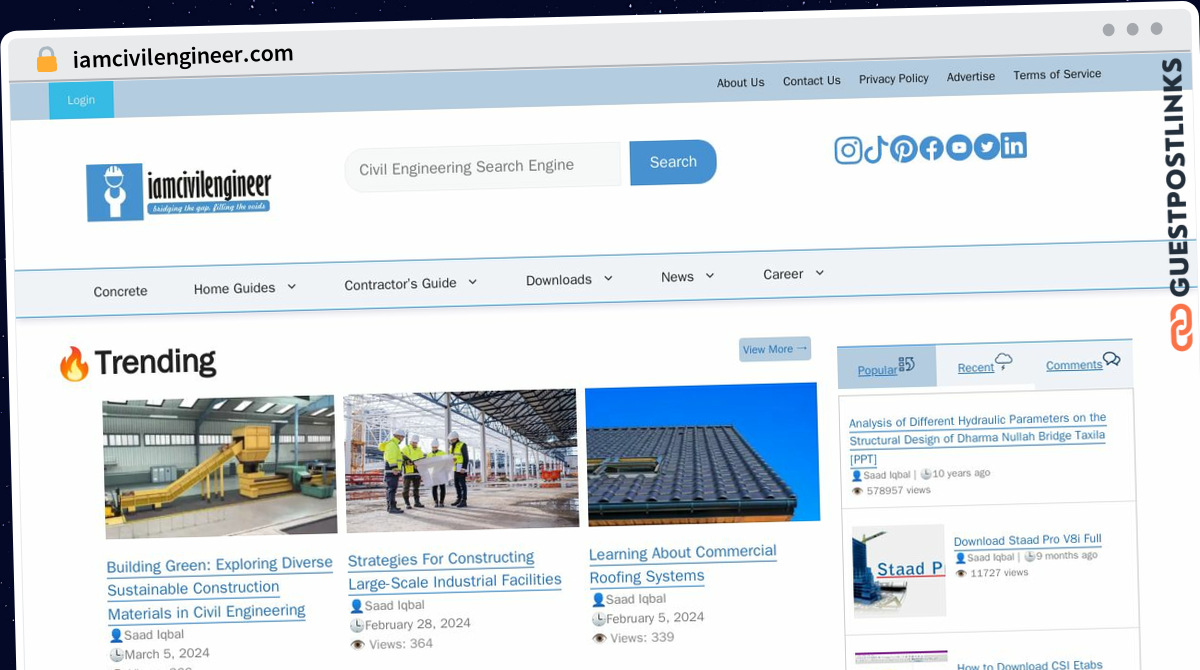
Task: Open the Instagram social icon
Action: (x=848, y=151)
